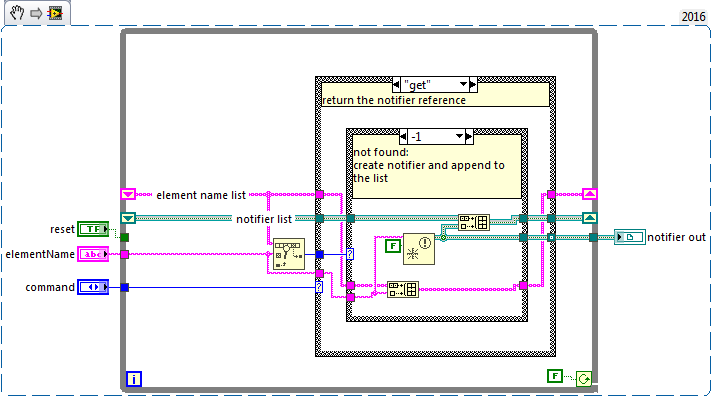Click the hand drag snippet icon
Screen dimensions: 712x397
(x=17, y=12)
